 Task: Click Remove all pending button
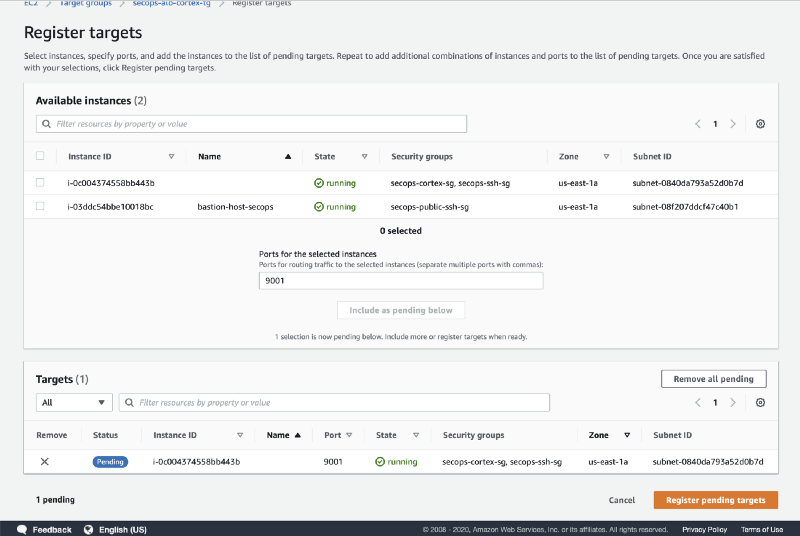pos(713,379)
